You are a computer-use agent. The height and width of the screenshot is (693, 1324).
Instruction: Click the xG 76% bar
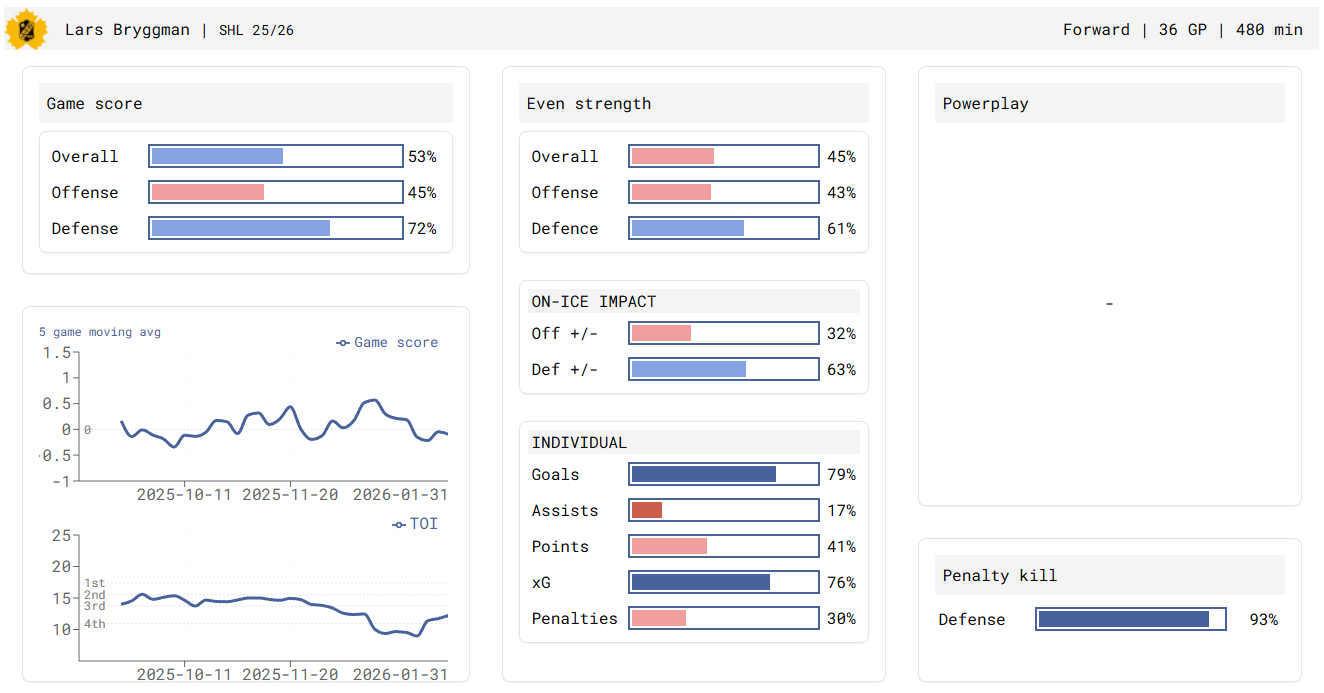tap(723, 582)
